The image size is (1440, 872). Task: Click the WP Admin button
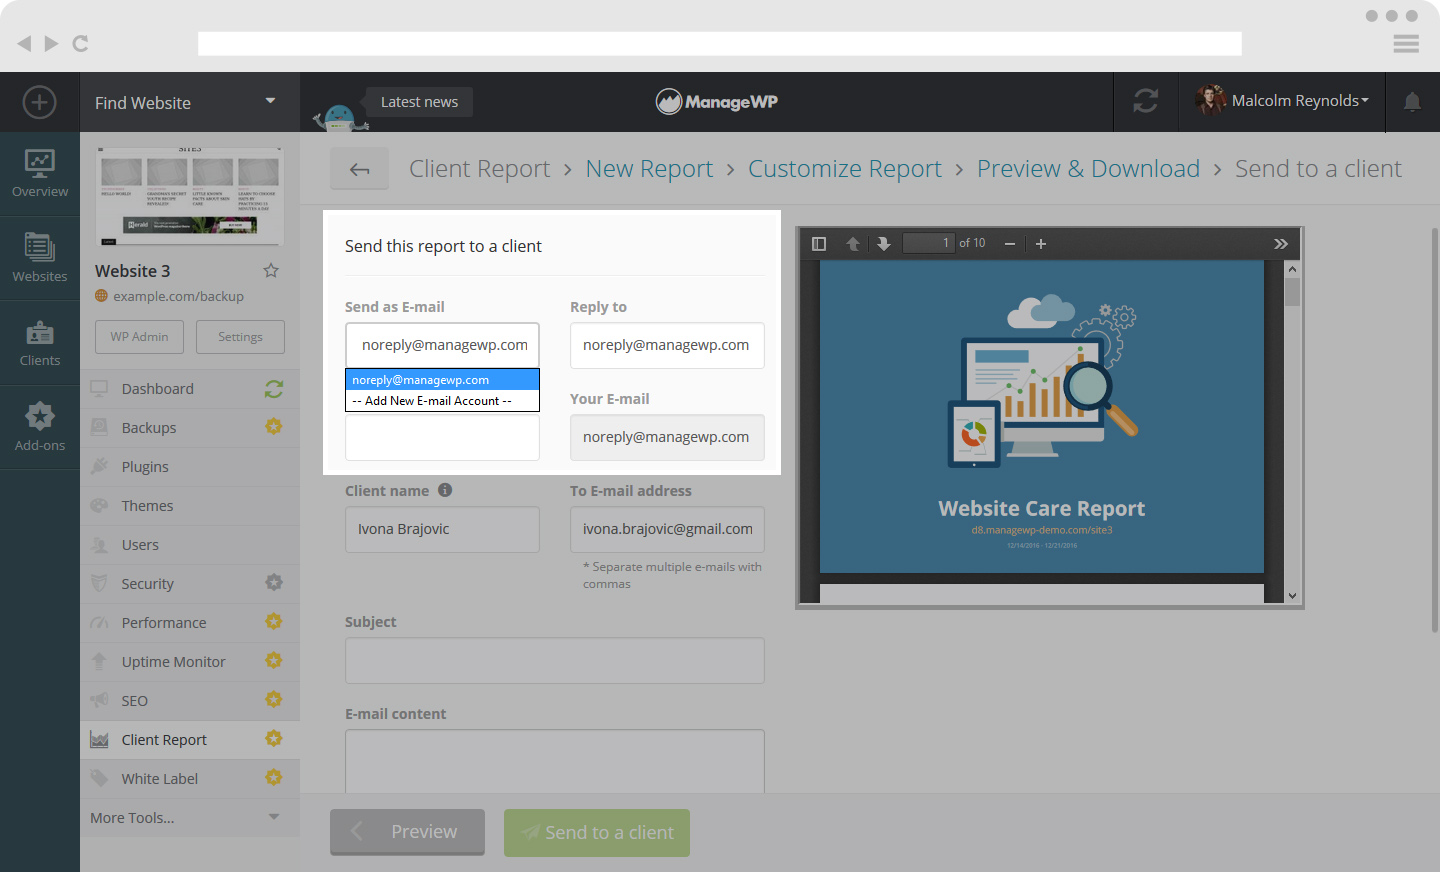tap(139, 337)
